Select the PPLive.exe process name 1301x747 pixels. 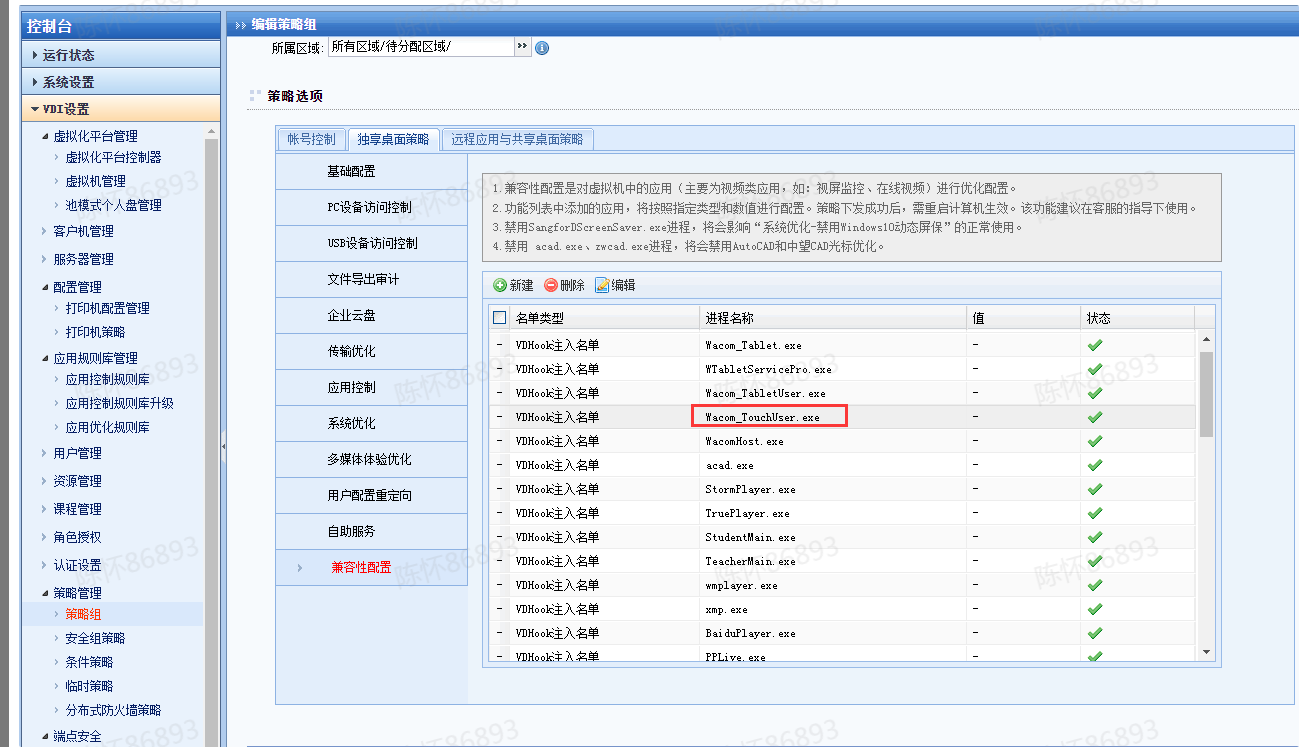pos(735,657)
